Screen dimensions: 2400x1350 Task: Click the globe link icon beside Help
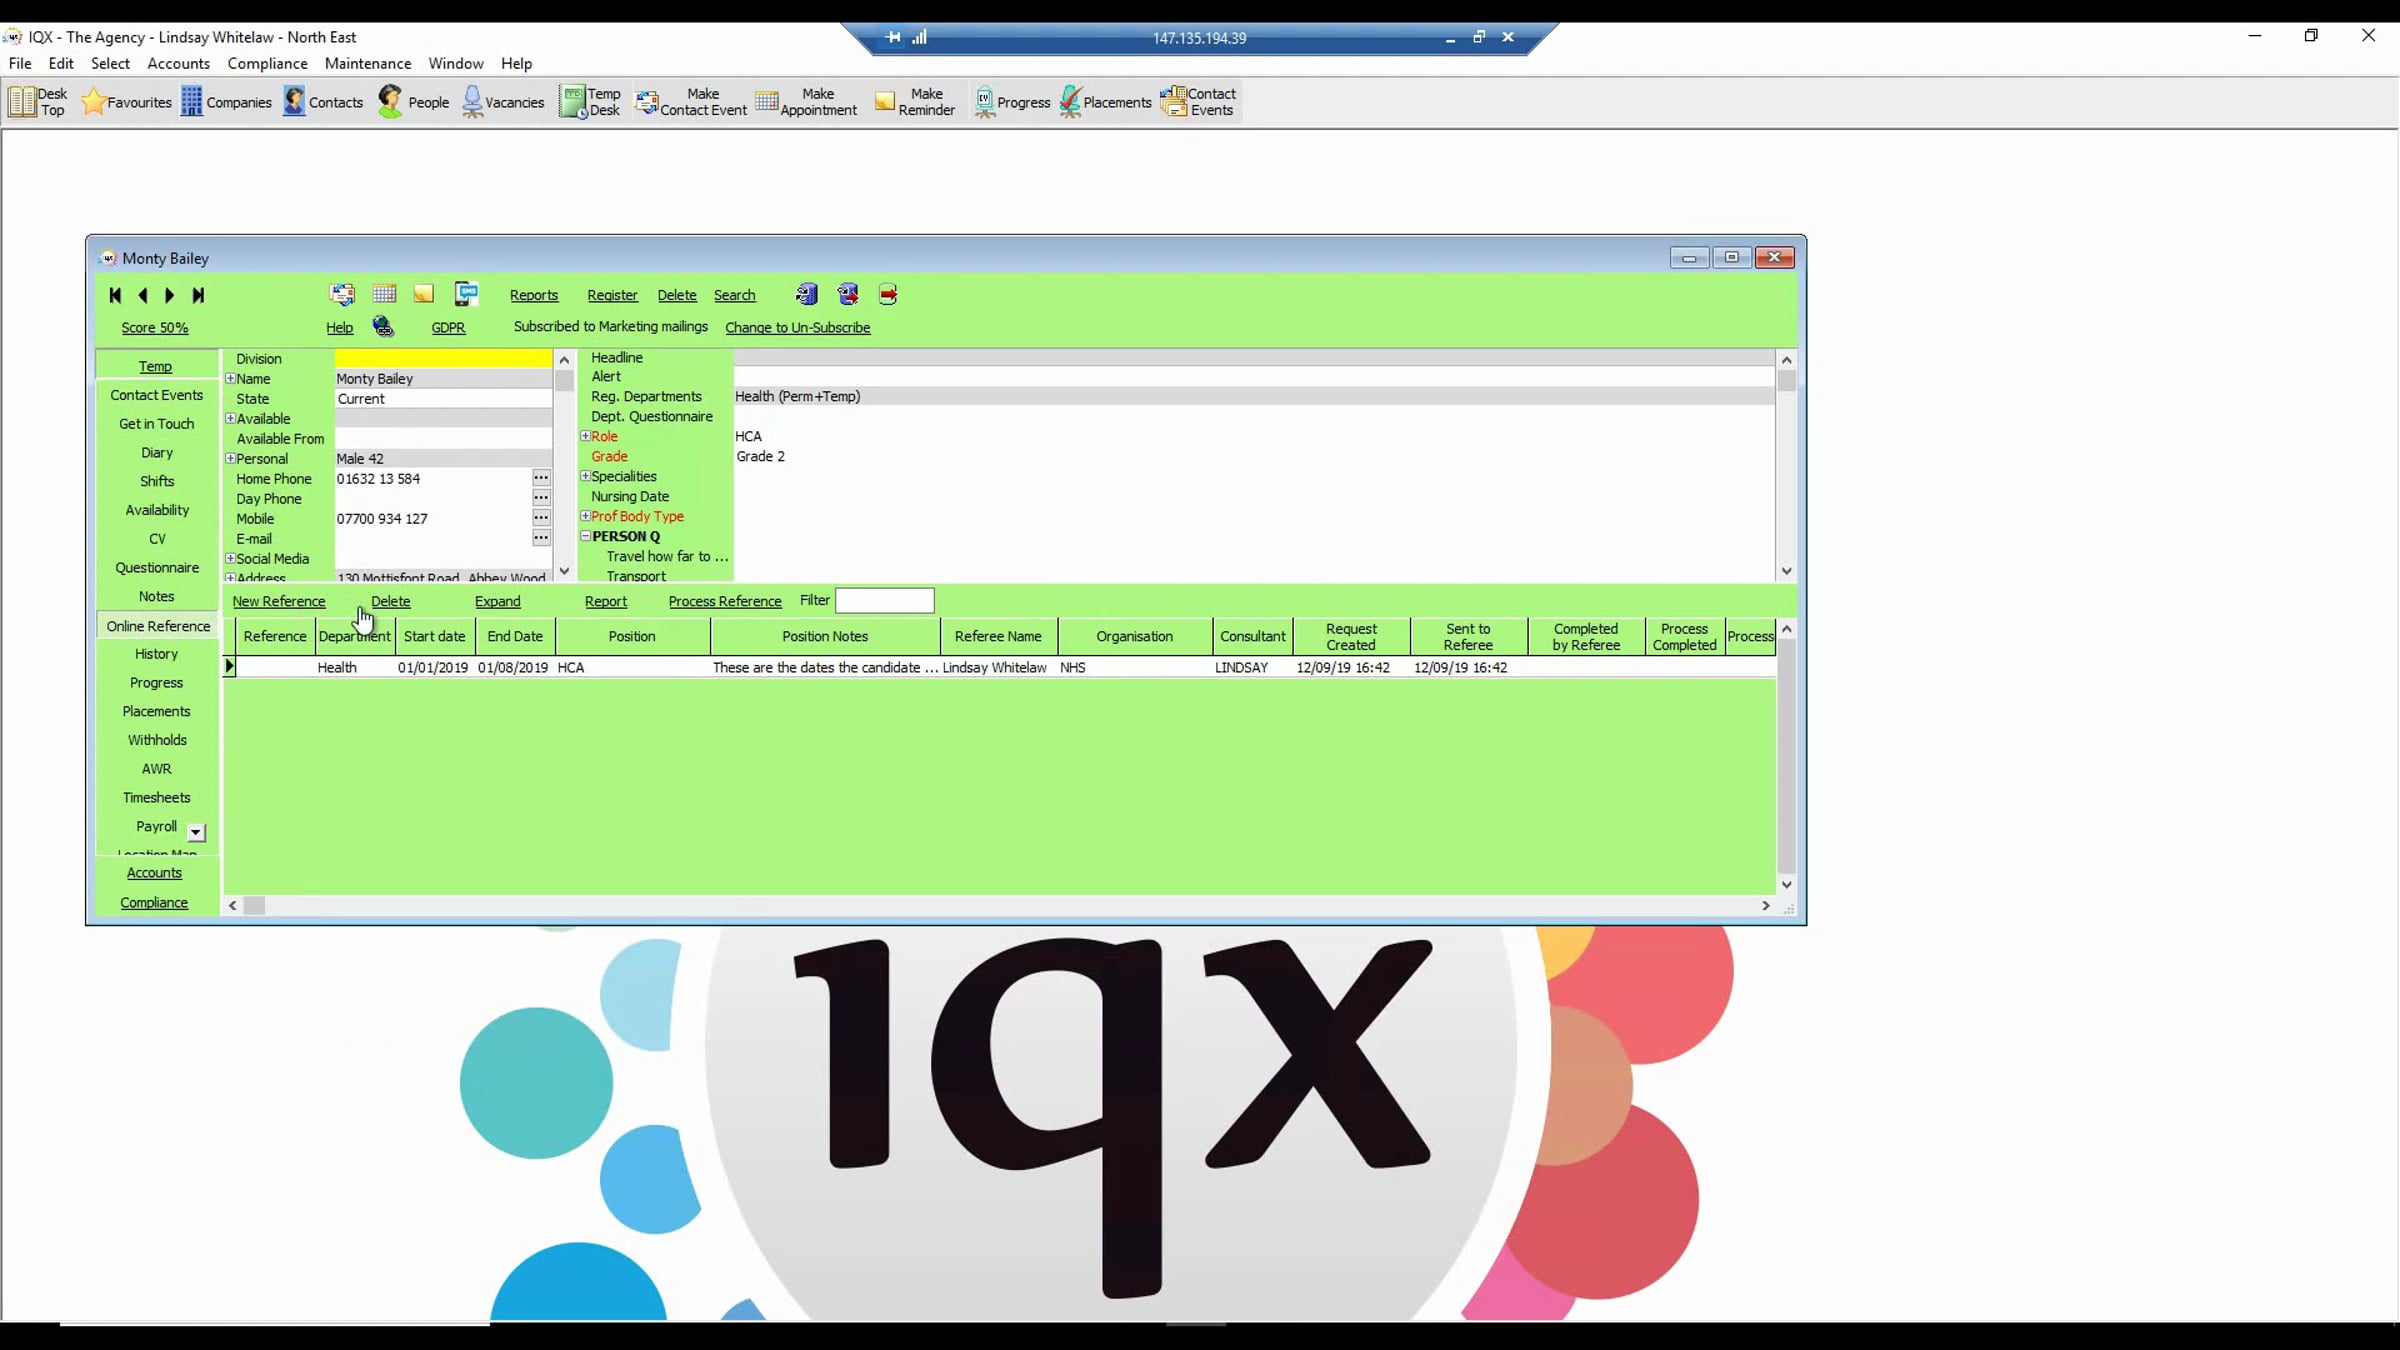click(383, 327)
